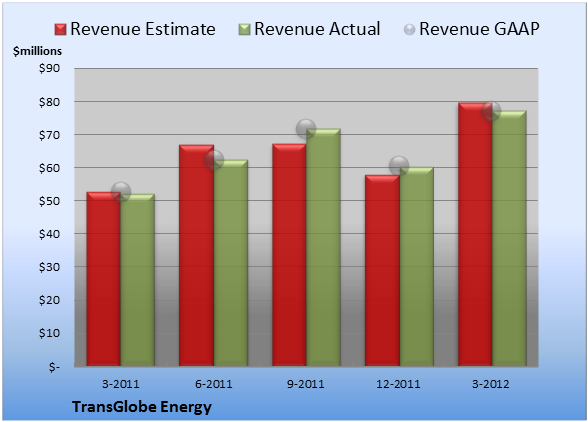Select the green actual bar for 12-2011
Screen dimensions: 588x422
tap(417, 266)
